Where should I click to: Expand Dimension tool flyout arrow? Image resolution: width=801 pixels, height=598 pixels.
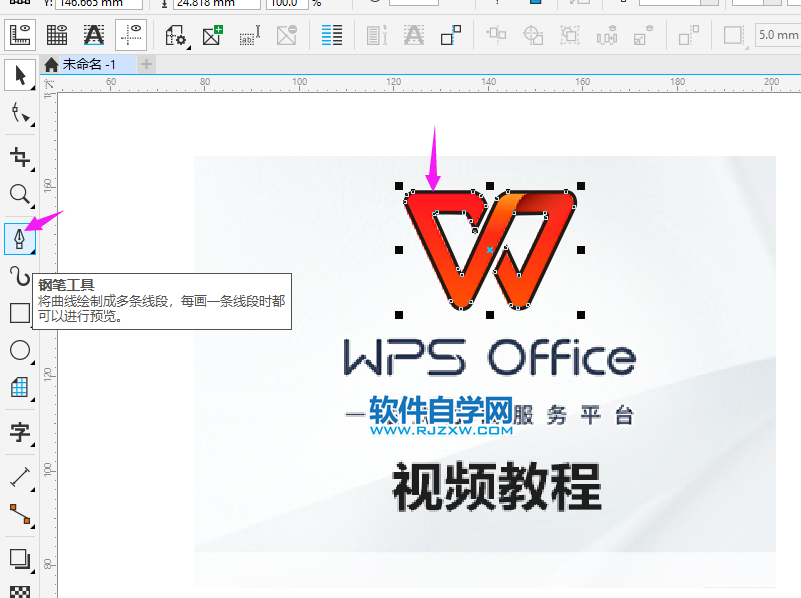(33, 489)
